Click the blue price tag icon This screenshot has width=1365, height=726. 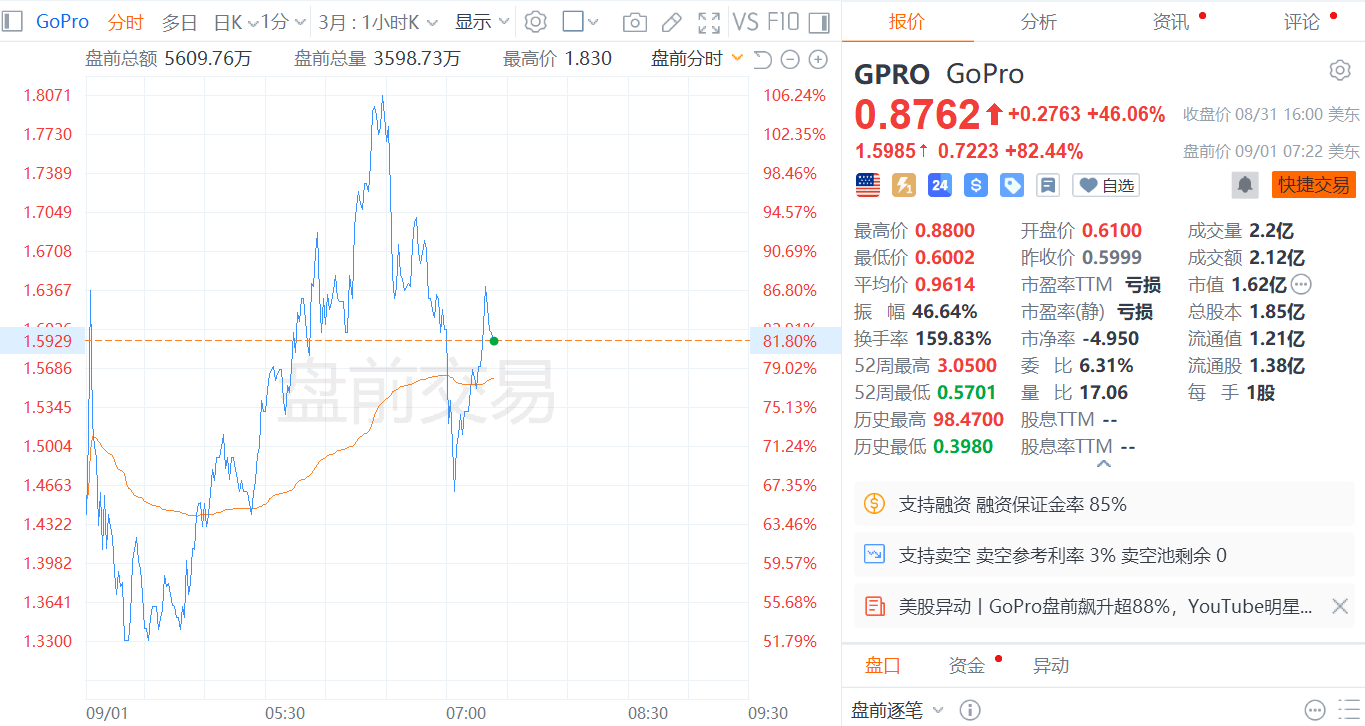(1012, 185)
